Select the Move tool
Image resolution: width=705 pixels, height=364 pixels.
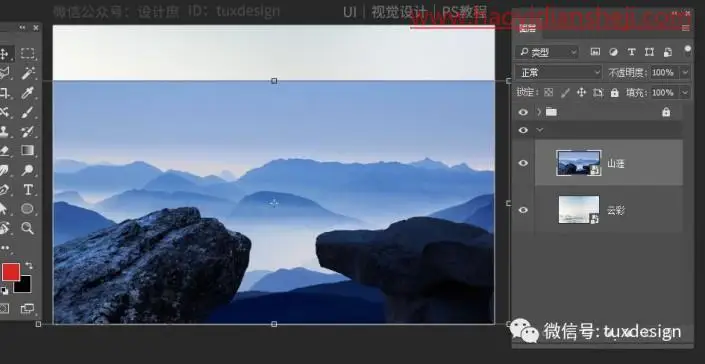(x=4, y=54)
